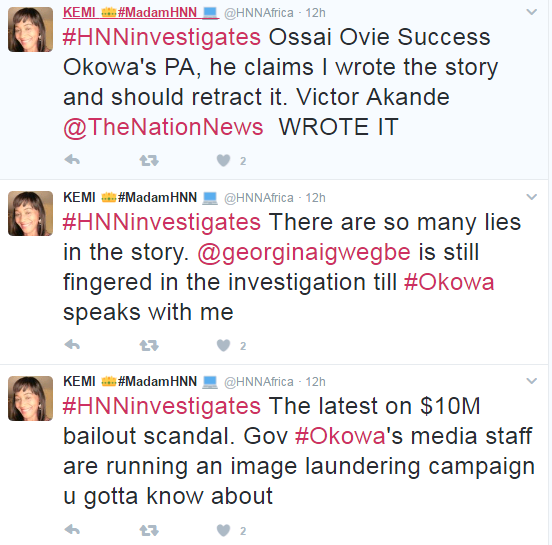Like the image laundering campaign tweet
The width and height of the screenshot is (552, 545).
click(x=223, y=530)
